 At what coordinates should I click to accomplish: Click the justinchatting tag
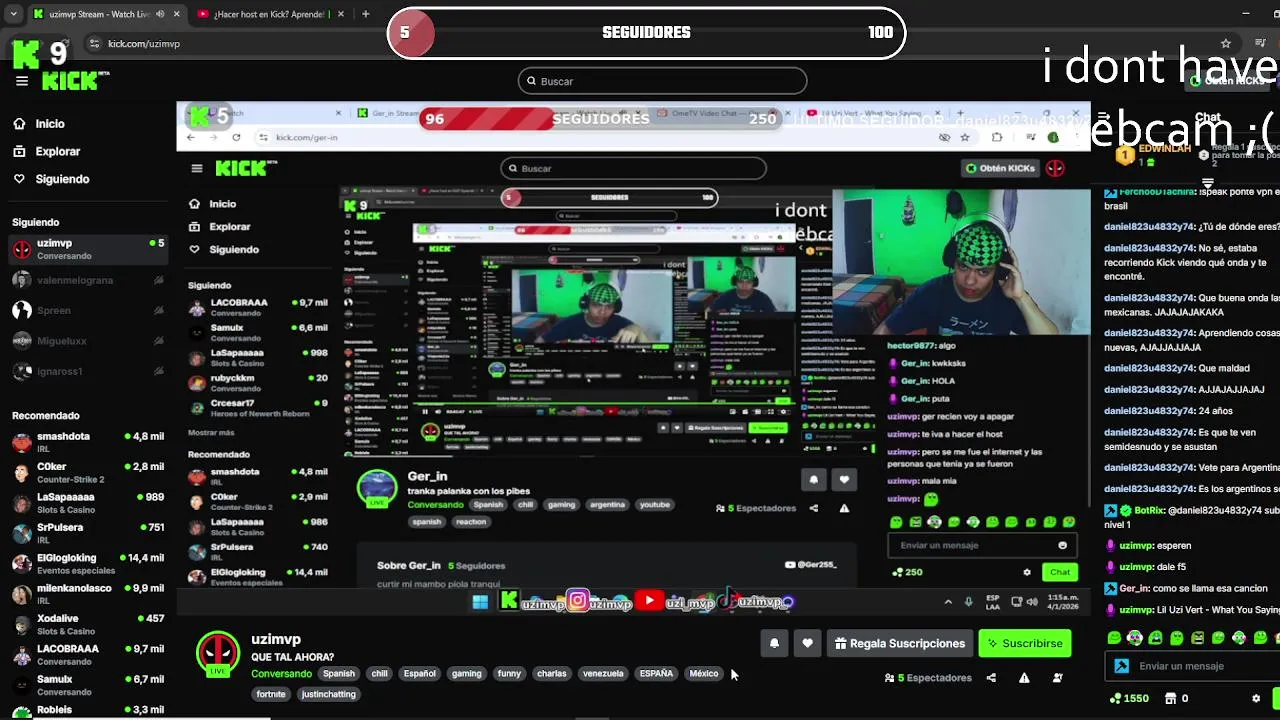pyautogui.click(x=329, y=694)
